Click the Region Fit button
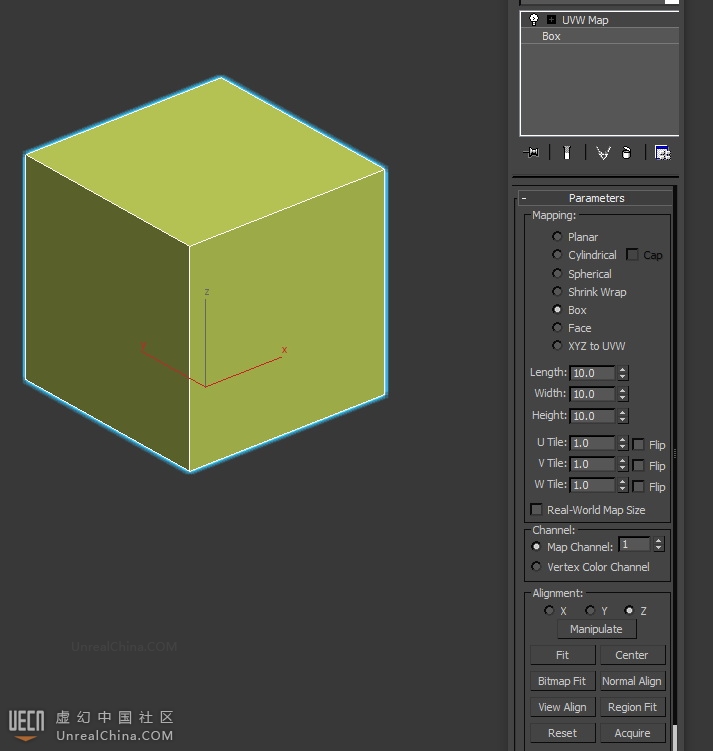 point(632,707)
